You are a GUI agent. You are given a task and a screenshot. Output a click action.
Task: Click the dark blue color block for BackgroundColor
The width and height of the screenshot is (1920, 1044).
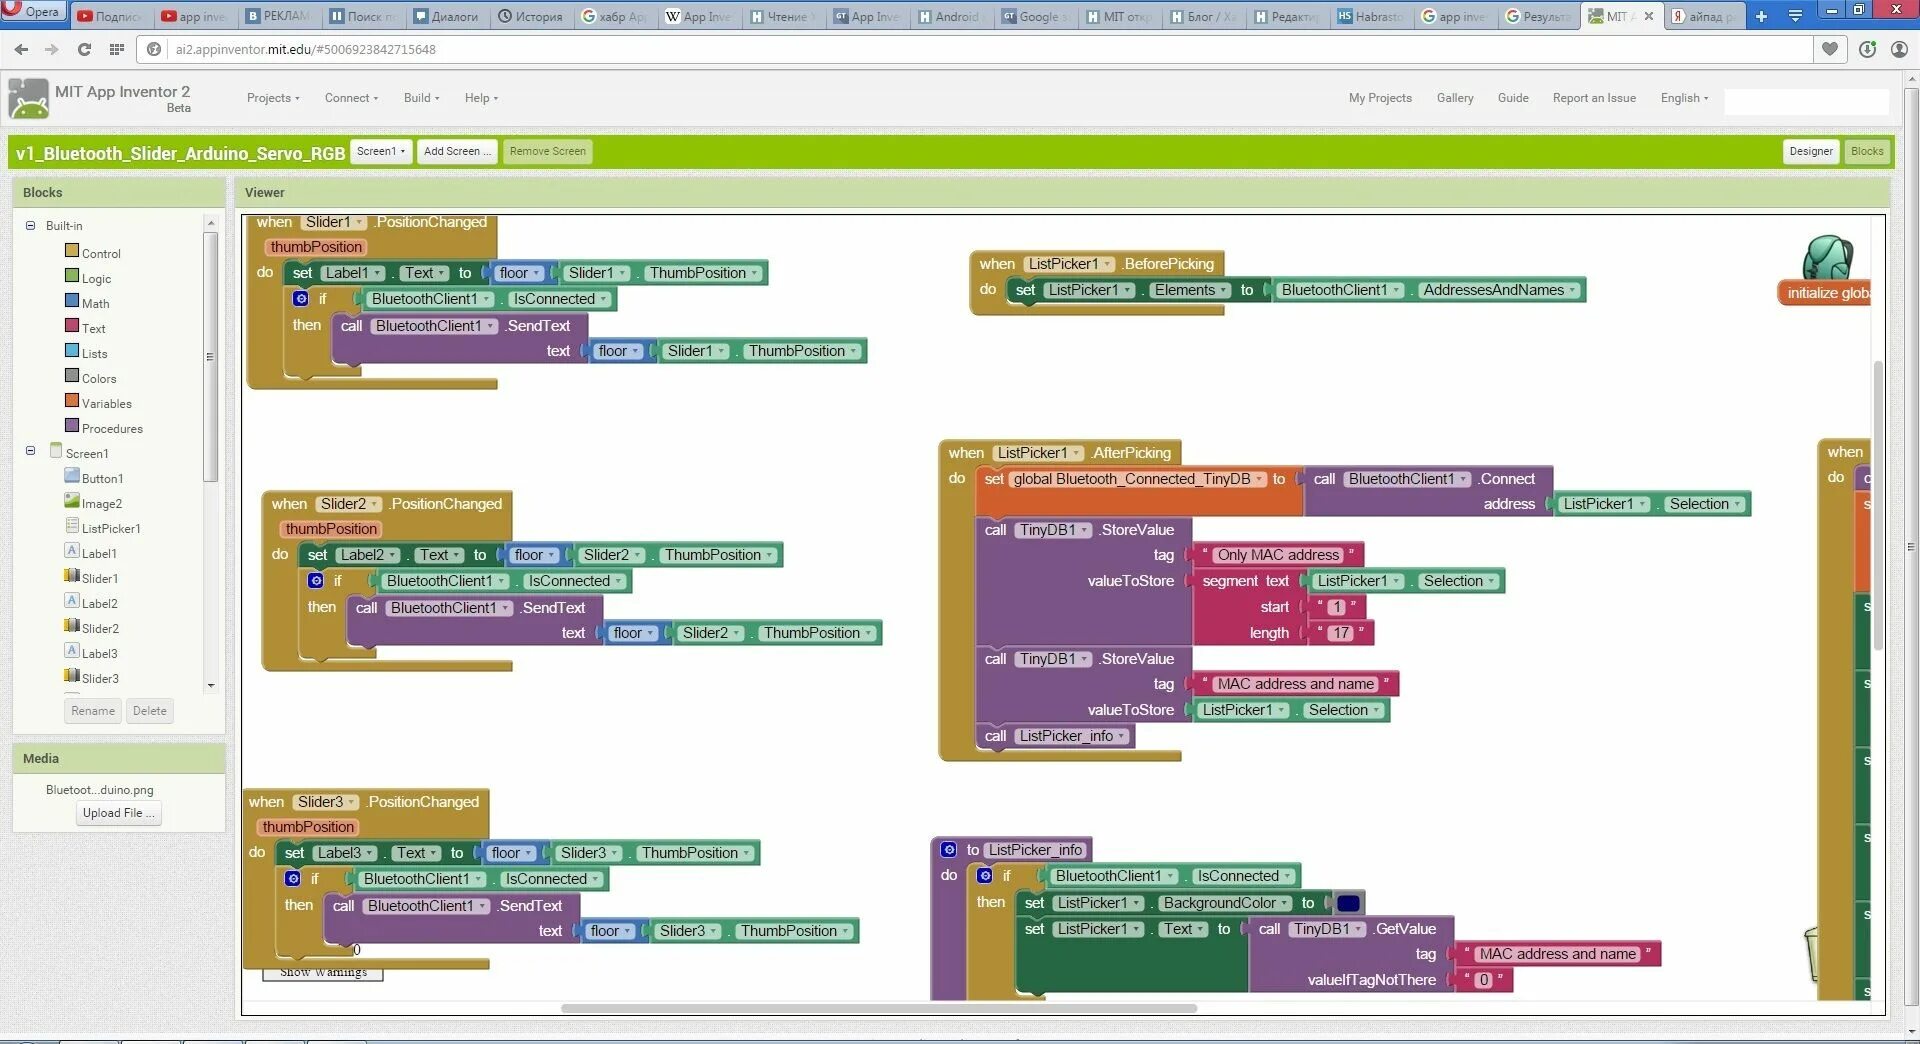click(x=1348, y=903)
